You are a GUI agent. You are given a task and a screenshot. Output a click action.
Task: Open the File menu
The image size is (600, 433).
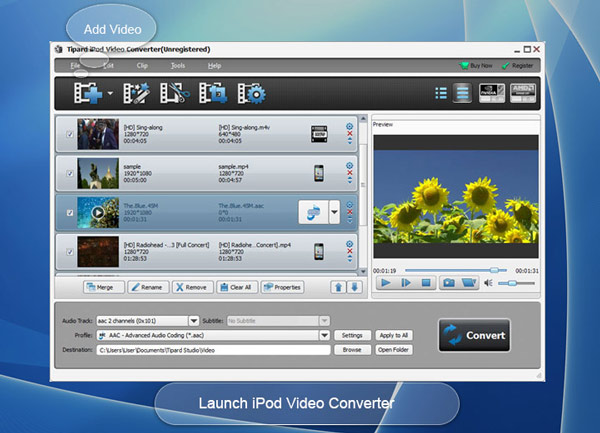point(75,65)
